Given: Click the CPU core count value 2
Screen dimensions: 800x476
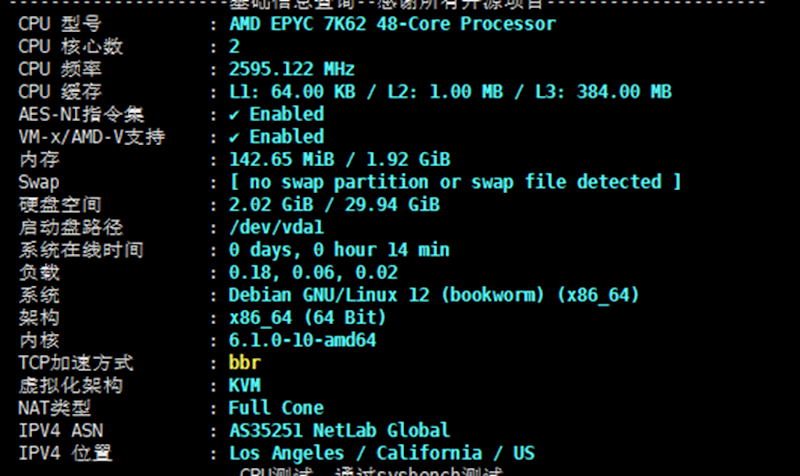Looking at the screenshot, I should click(x=234, y=46).
